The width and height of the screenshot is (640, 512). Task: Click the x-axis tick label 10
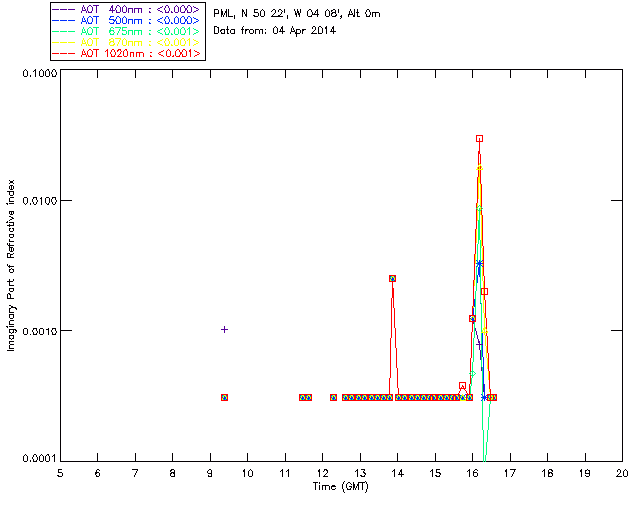[247, 473]
